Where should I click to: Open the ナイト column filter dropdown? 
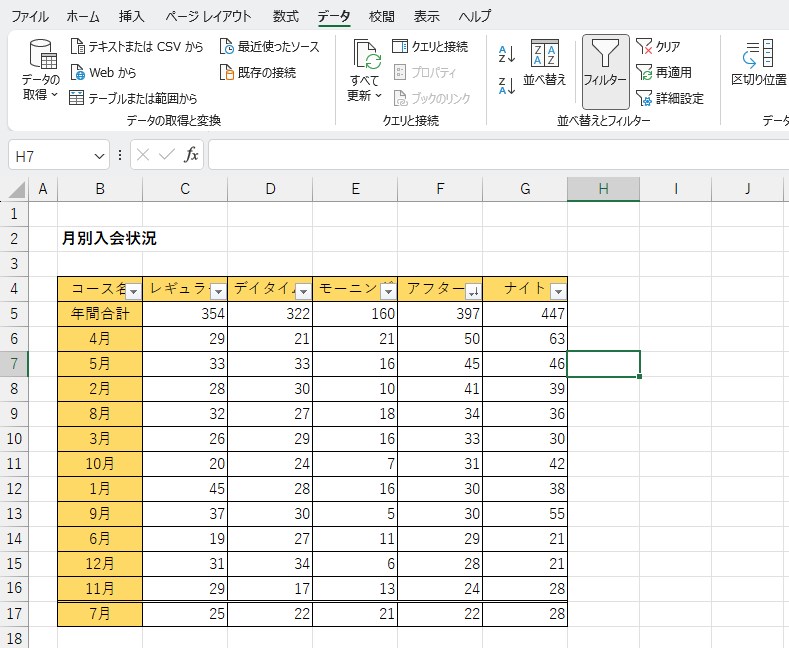click(x=558, y=291)
